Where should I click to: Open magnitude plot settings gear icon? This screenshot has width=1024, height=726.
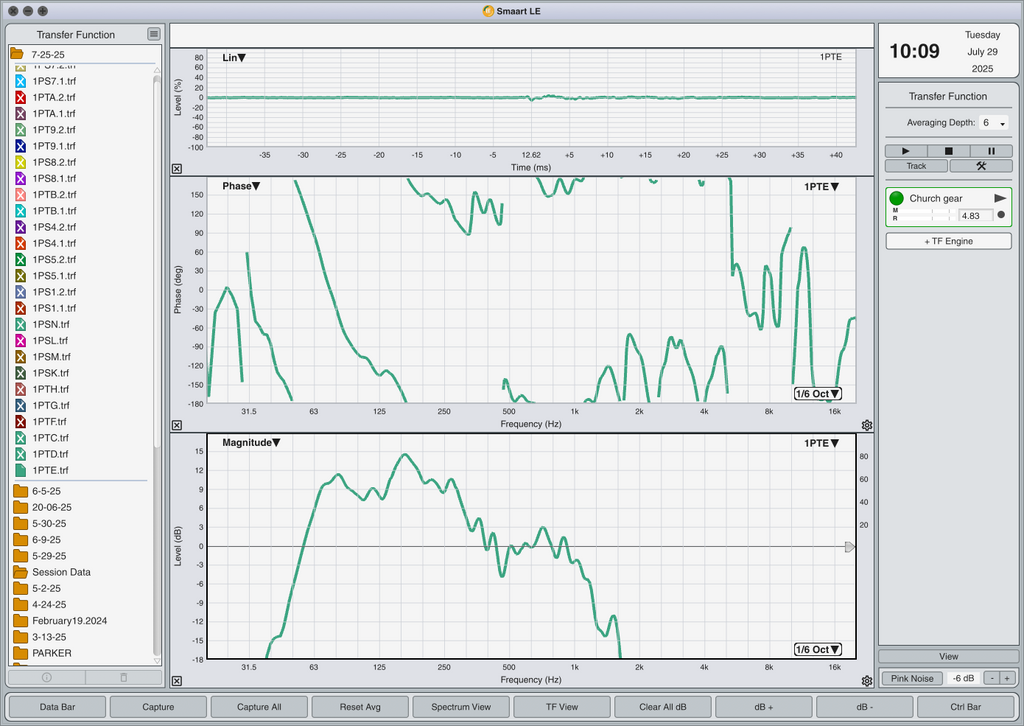tap(867, 681)
